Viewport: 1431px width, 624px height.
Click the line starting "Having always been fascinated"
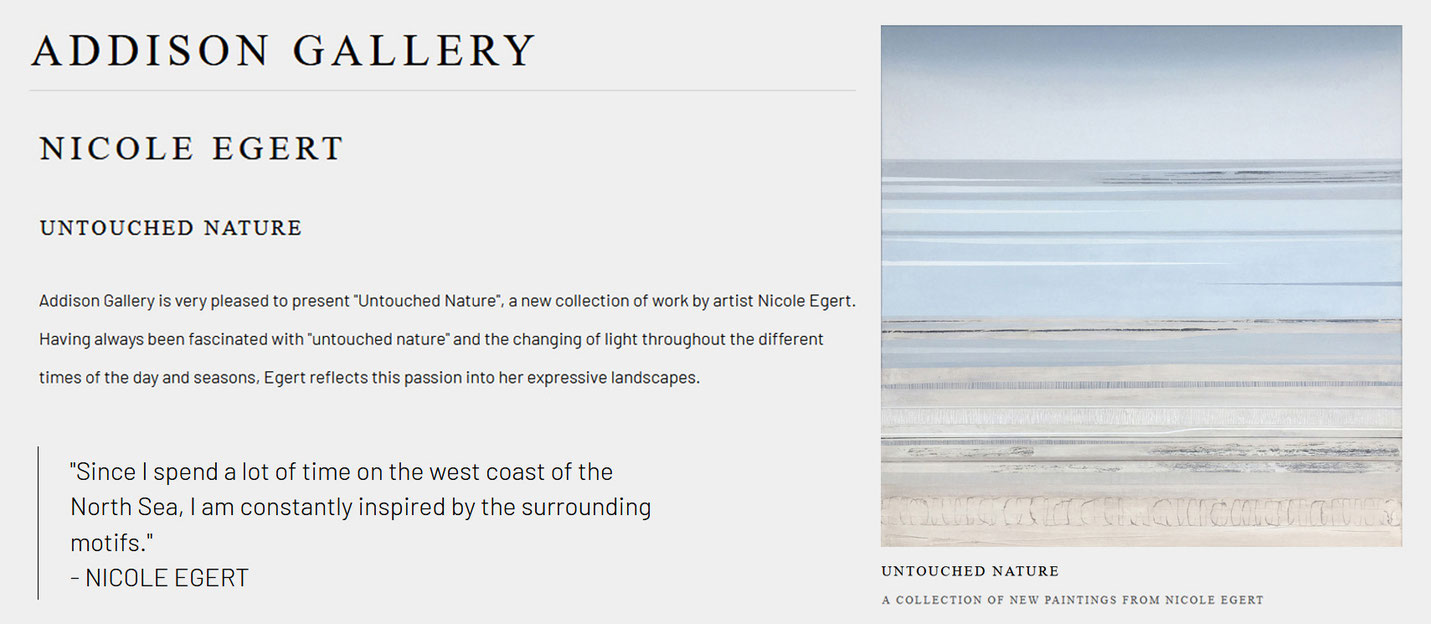(431, 340)
